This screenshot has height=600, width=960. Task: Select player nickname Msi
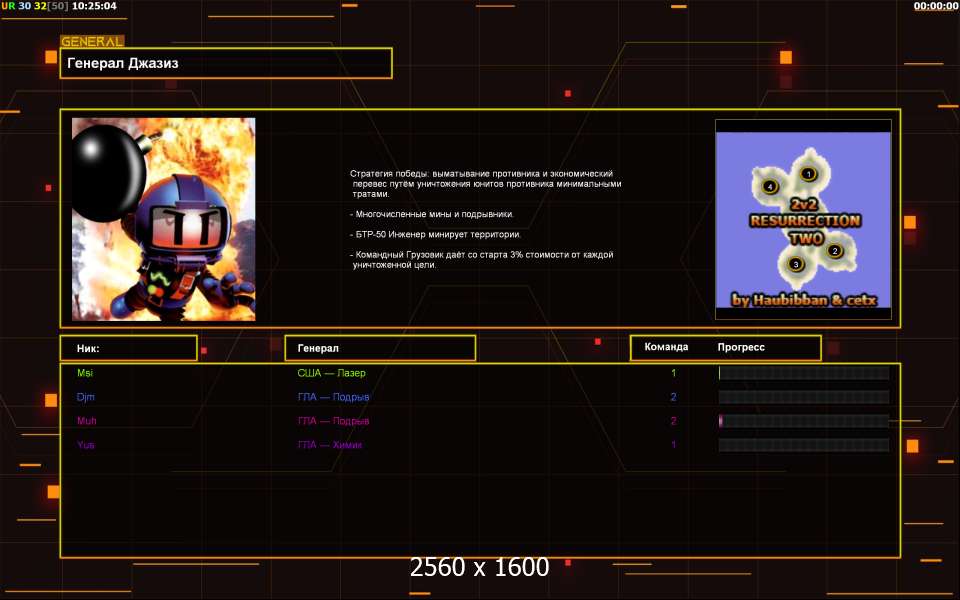[x=85, y=373]
